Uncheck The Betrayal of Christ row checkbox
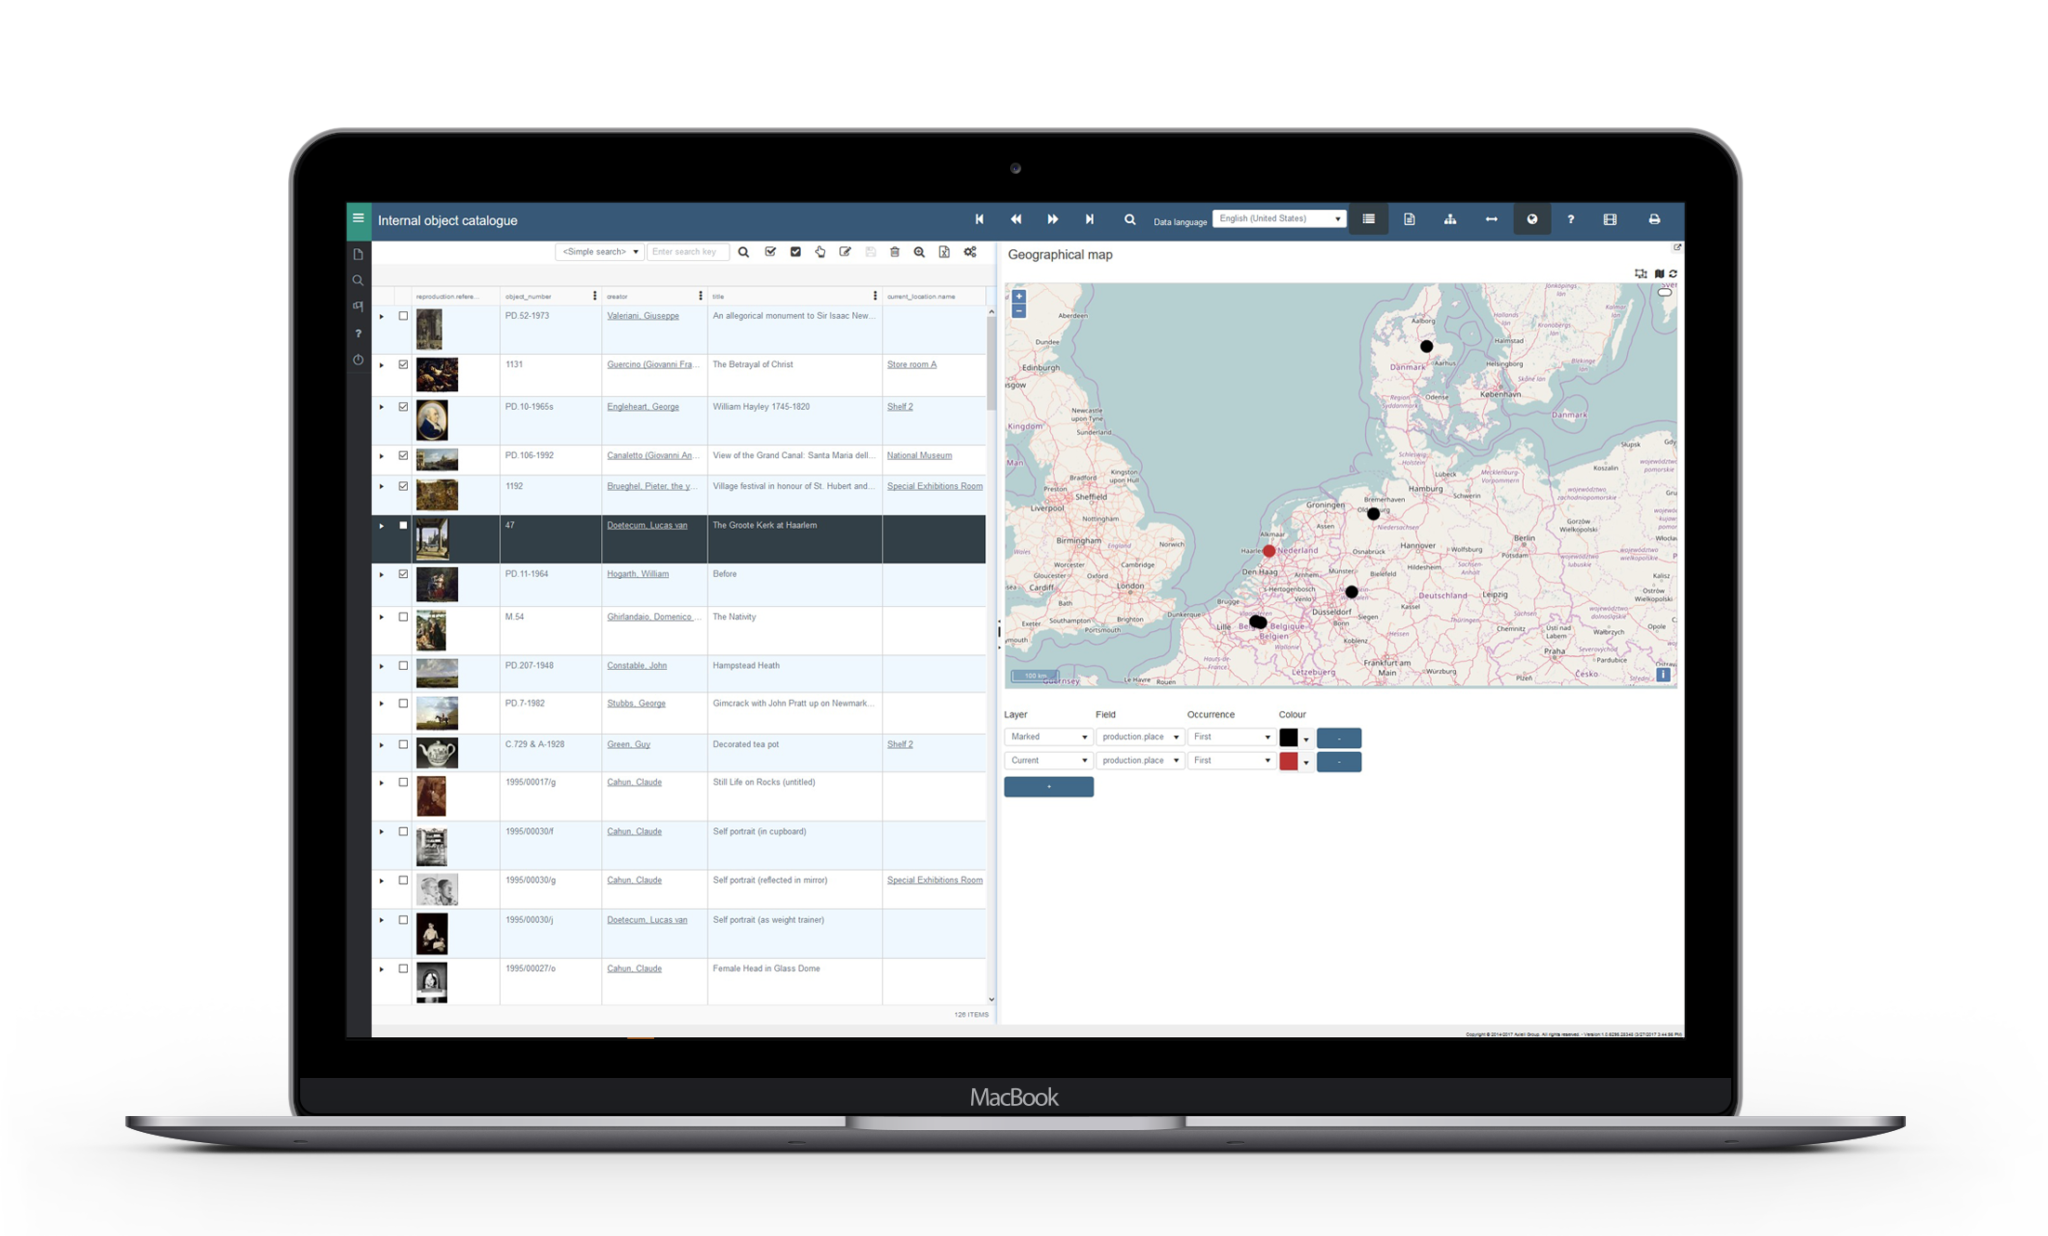The height and width of the screenshot is (1236, 2048). pos(403,365)
